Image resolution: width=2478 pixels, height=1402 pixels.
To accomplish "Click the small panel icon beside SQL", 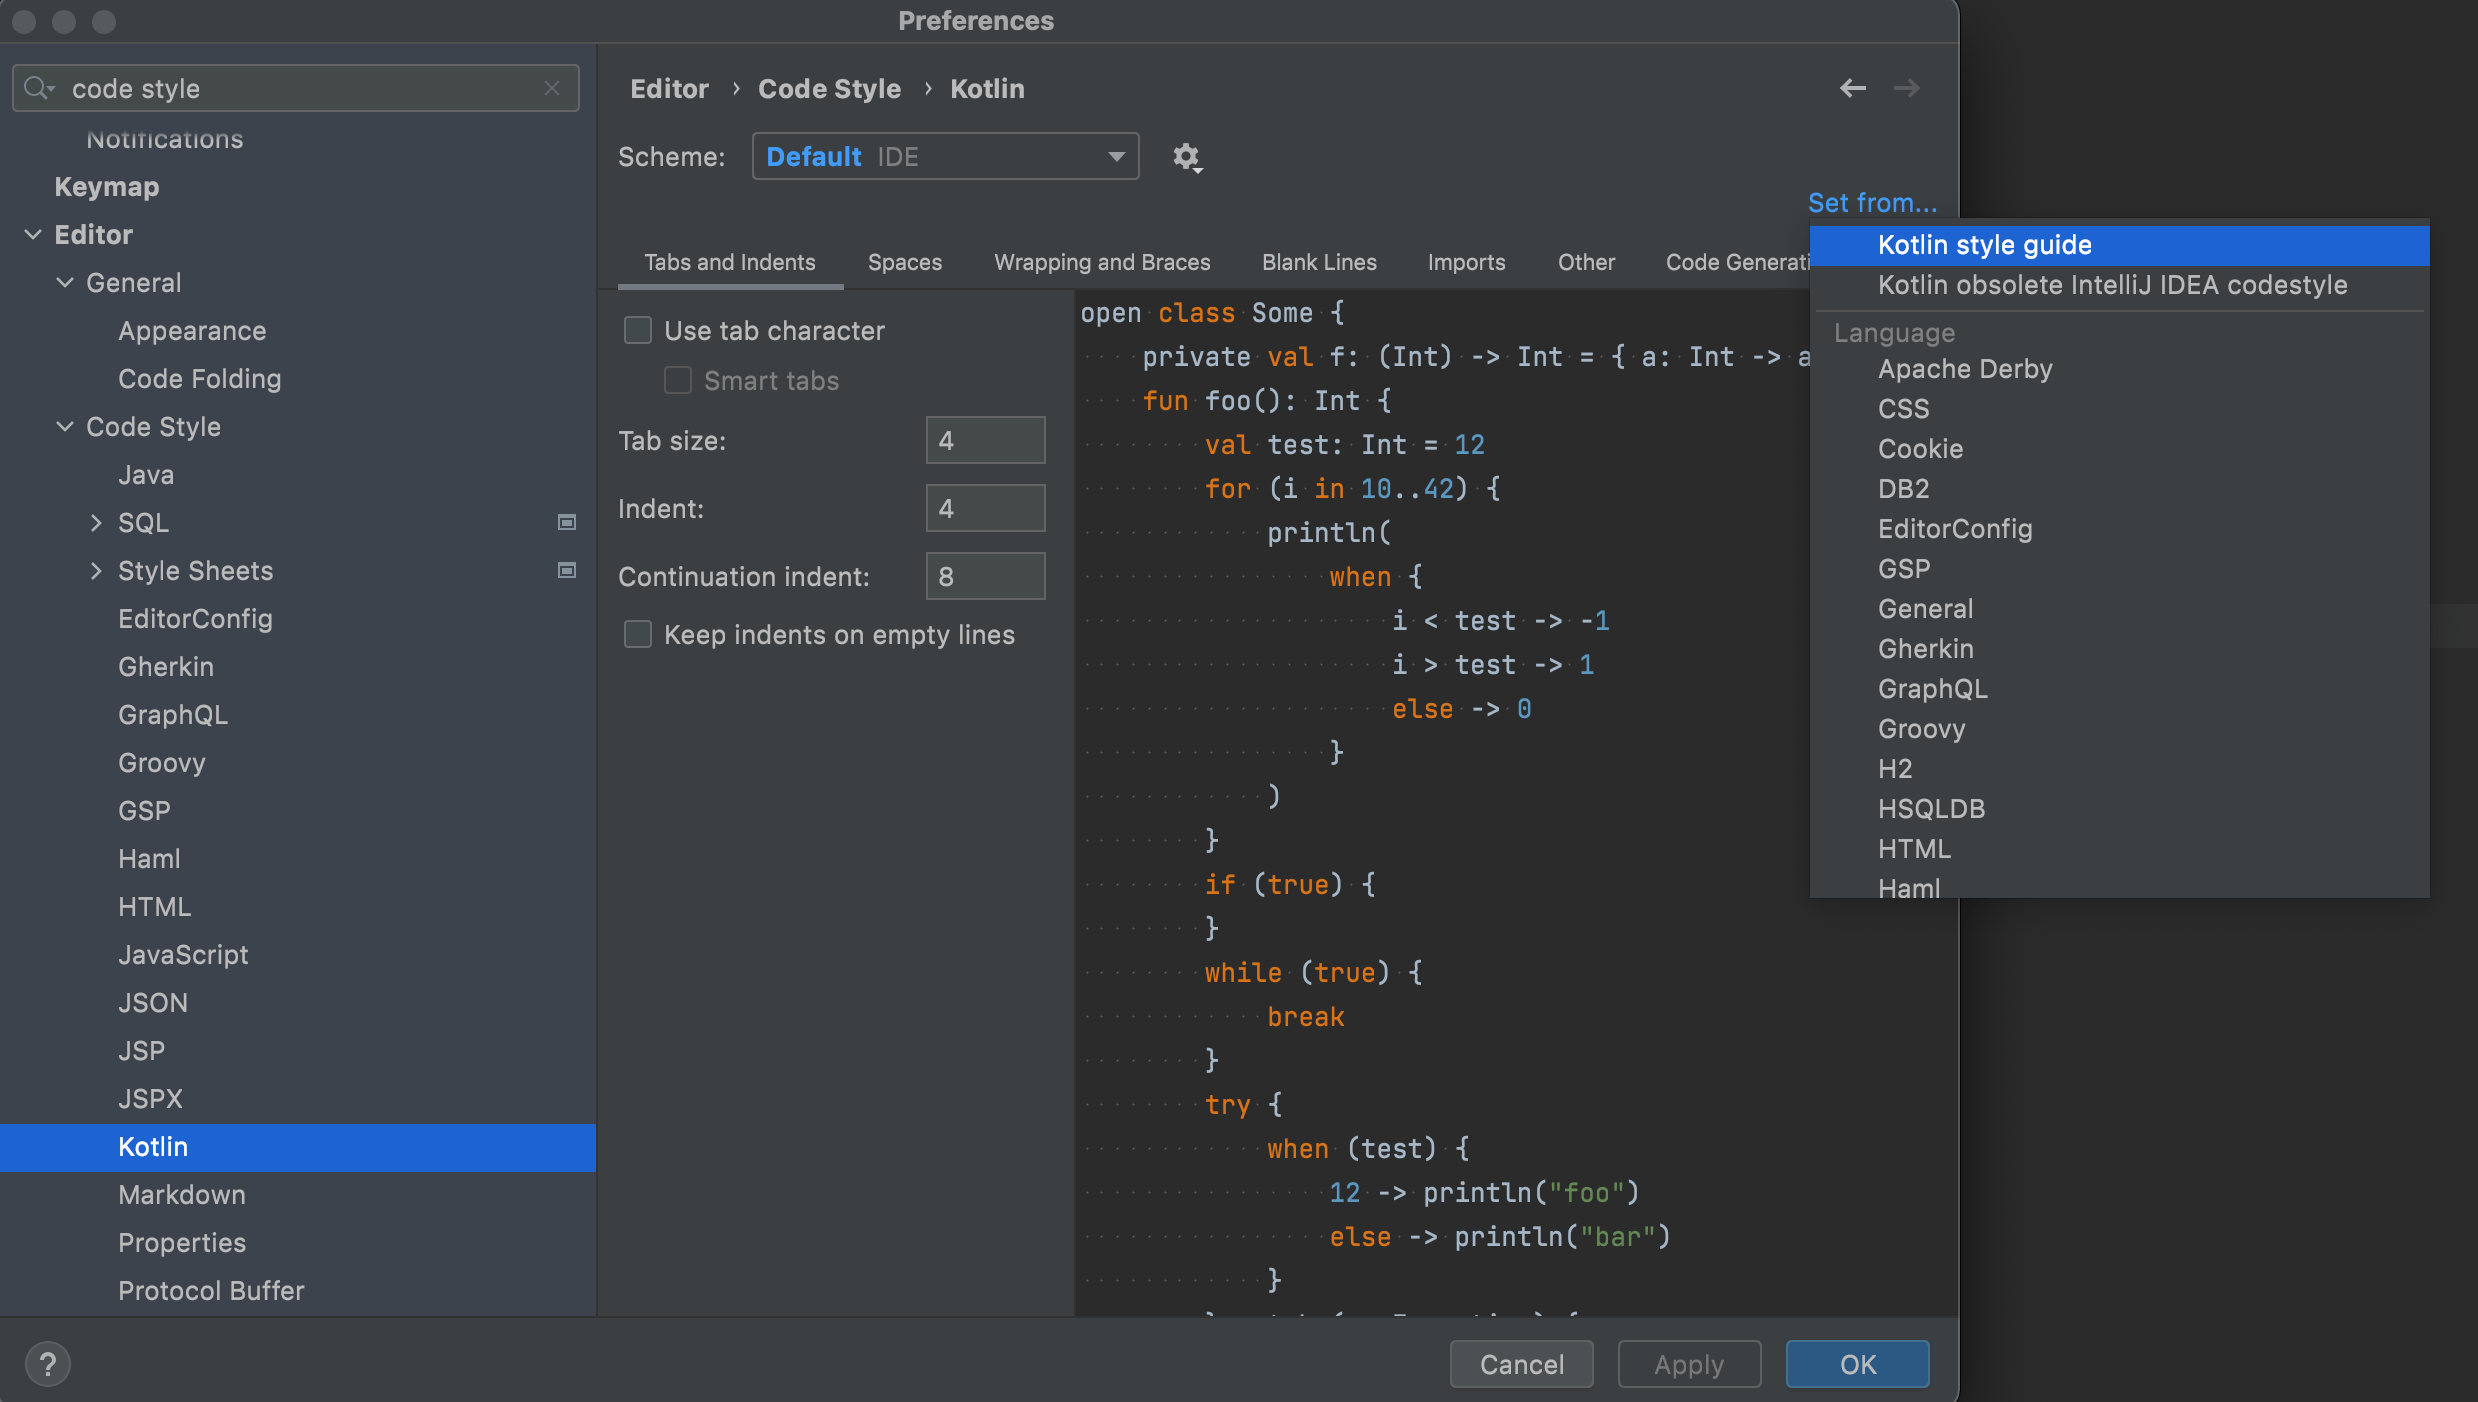I will pos(566,522).
